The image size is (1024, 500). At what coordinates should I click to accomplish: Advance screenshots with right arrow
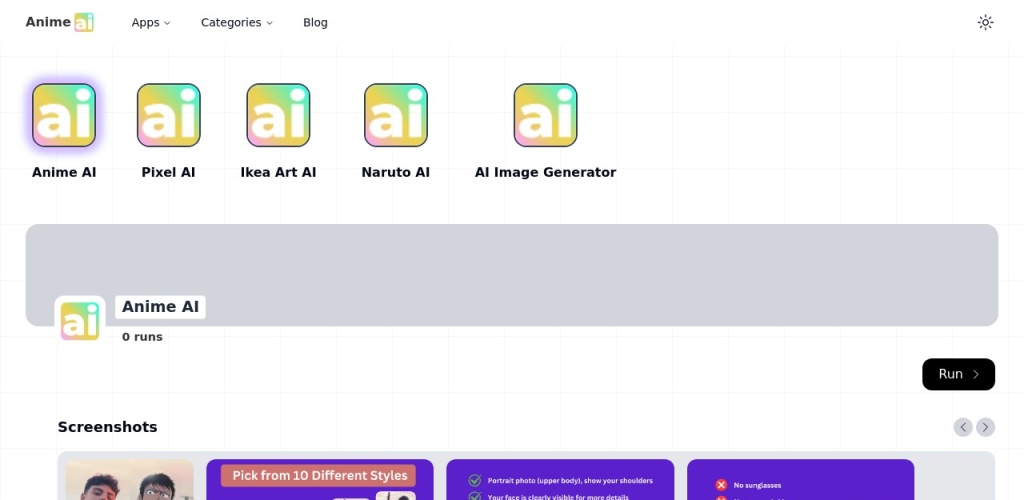coord(985,427)
